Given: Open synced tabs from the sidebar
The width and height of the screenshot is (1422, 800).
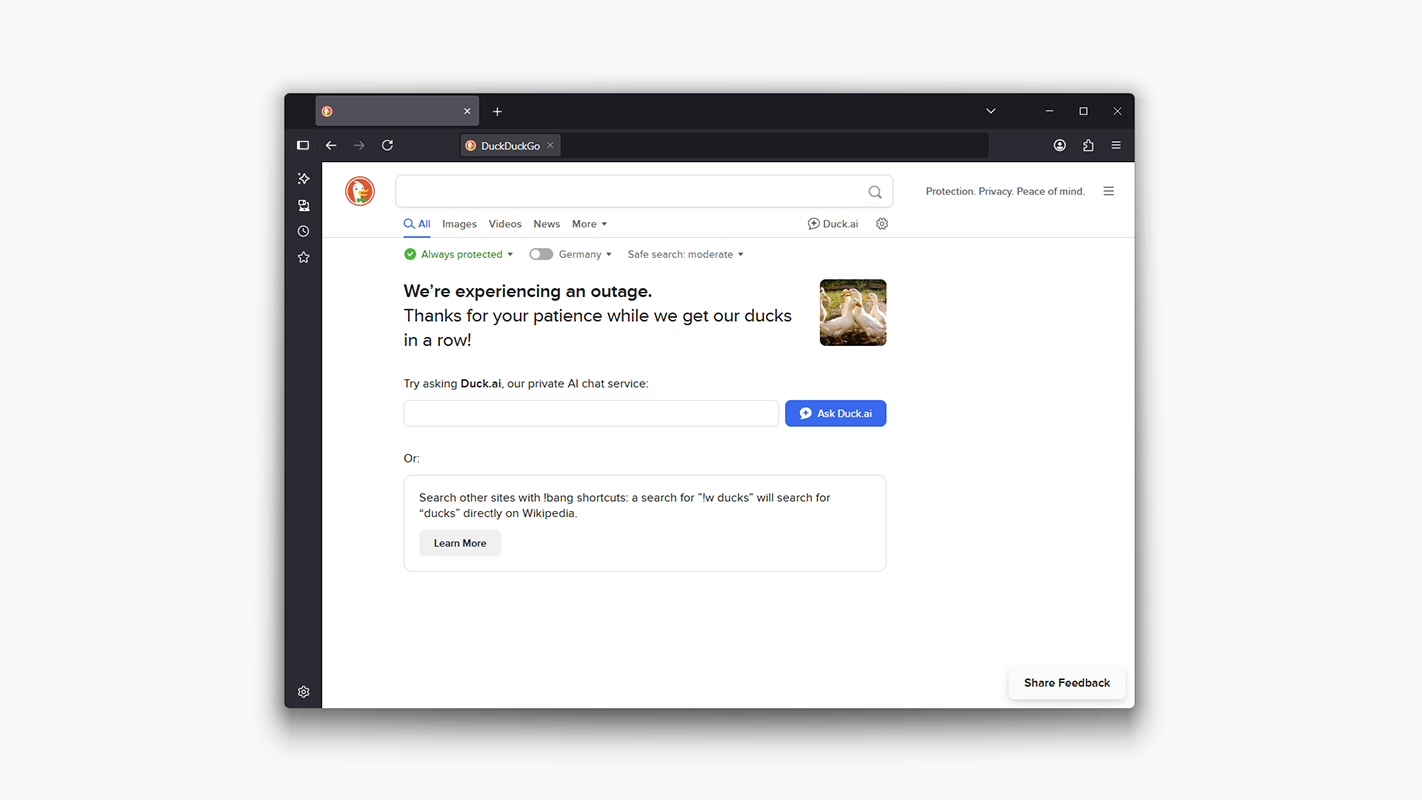Looking at the screenshot, I should pyautogui.click(x=304, y=205).
